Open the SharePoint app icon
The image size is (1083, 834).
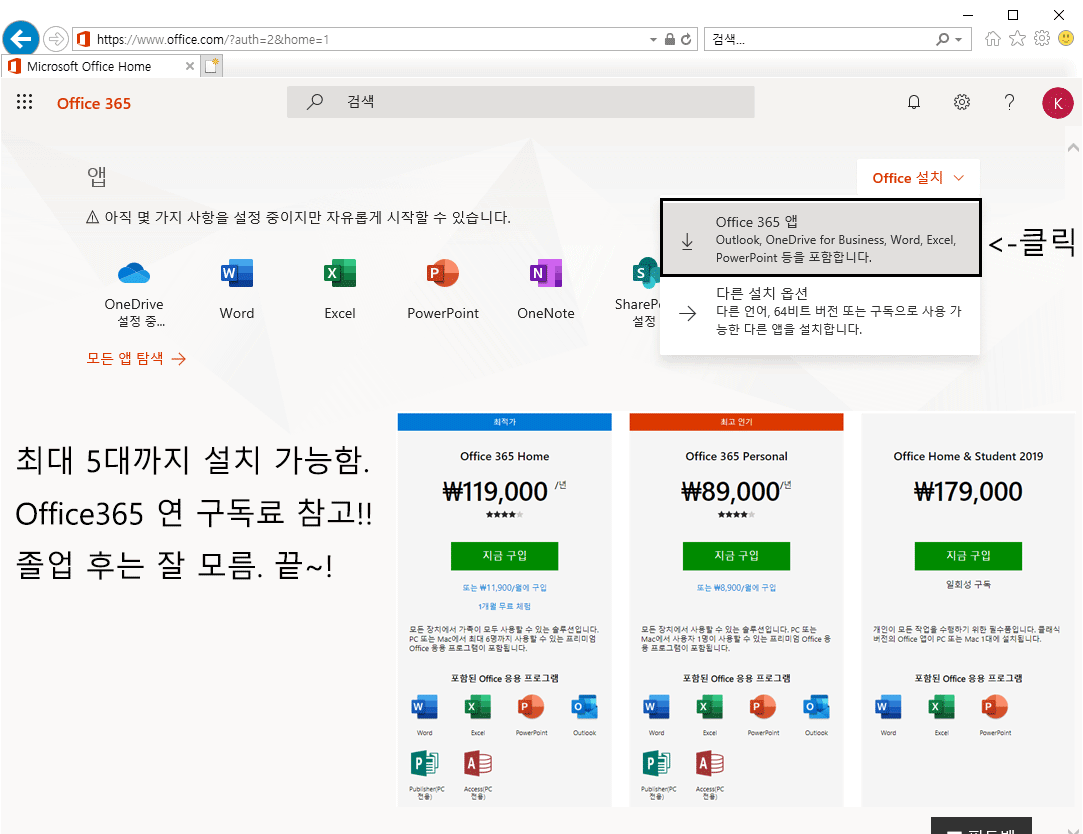[646, 274]
